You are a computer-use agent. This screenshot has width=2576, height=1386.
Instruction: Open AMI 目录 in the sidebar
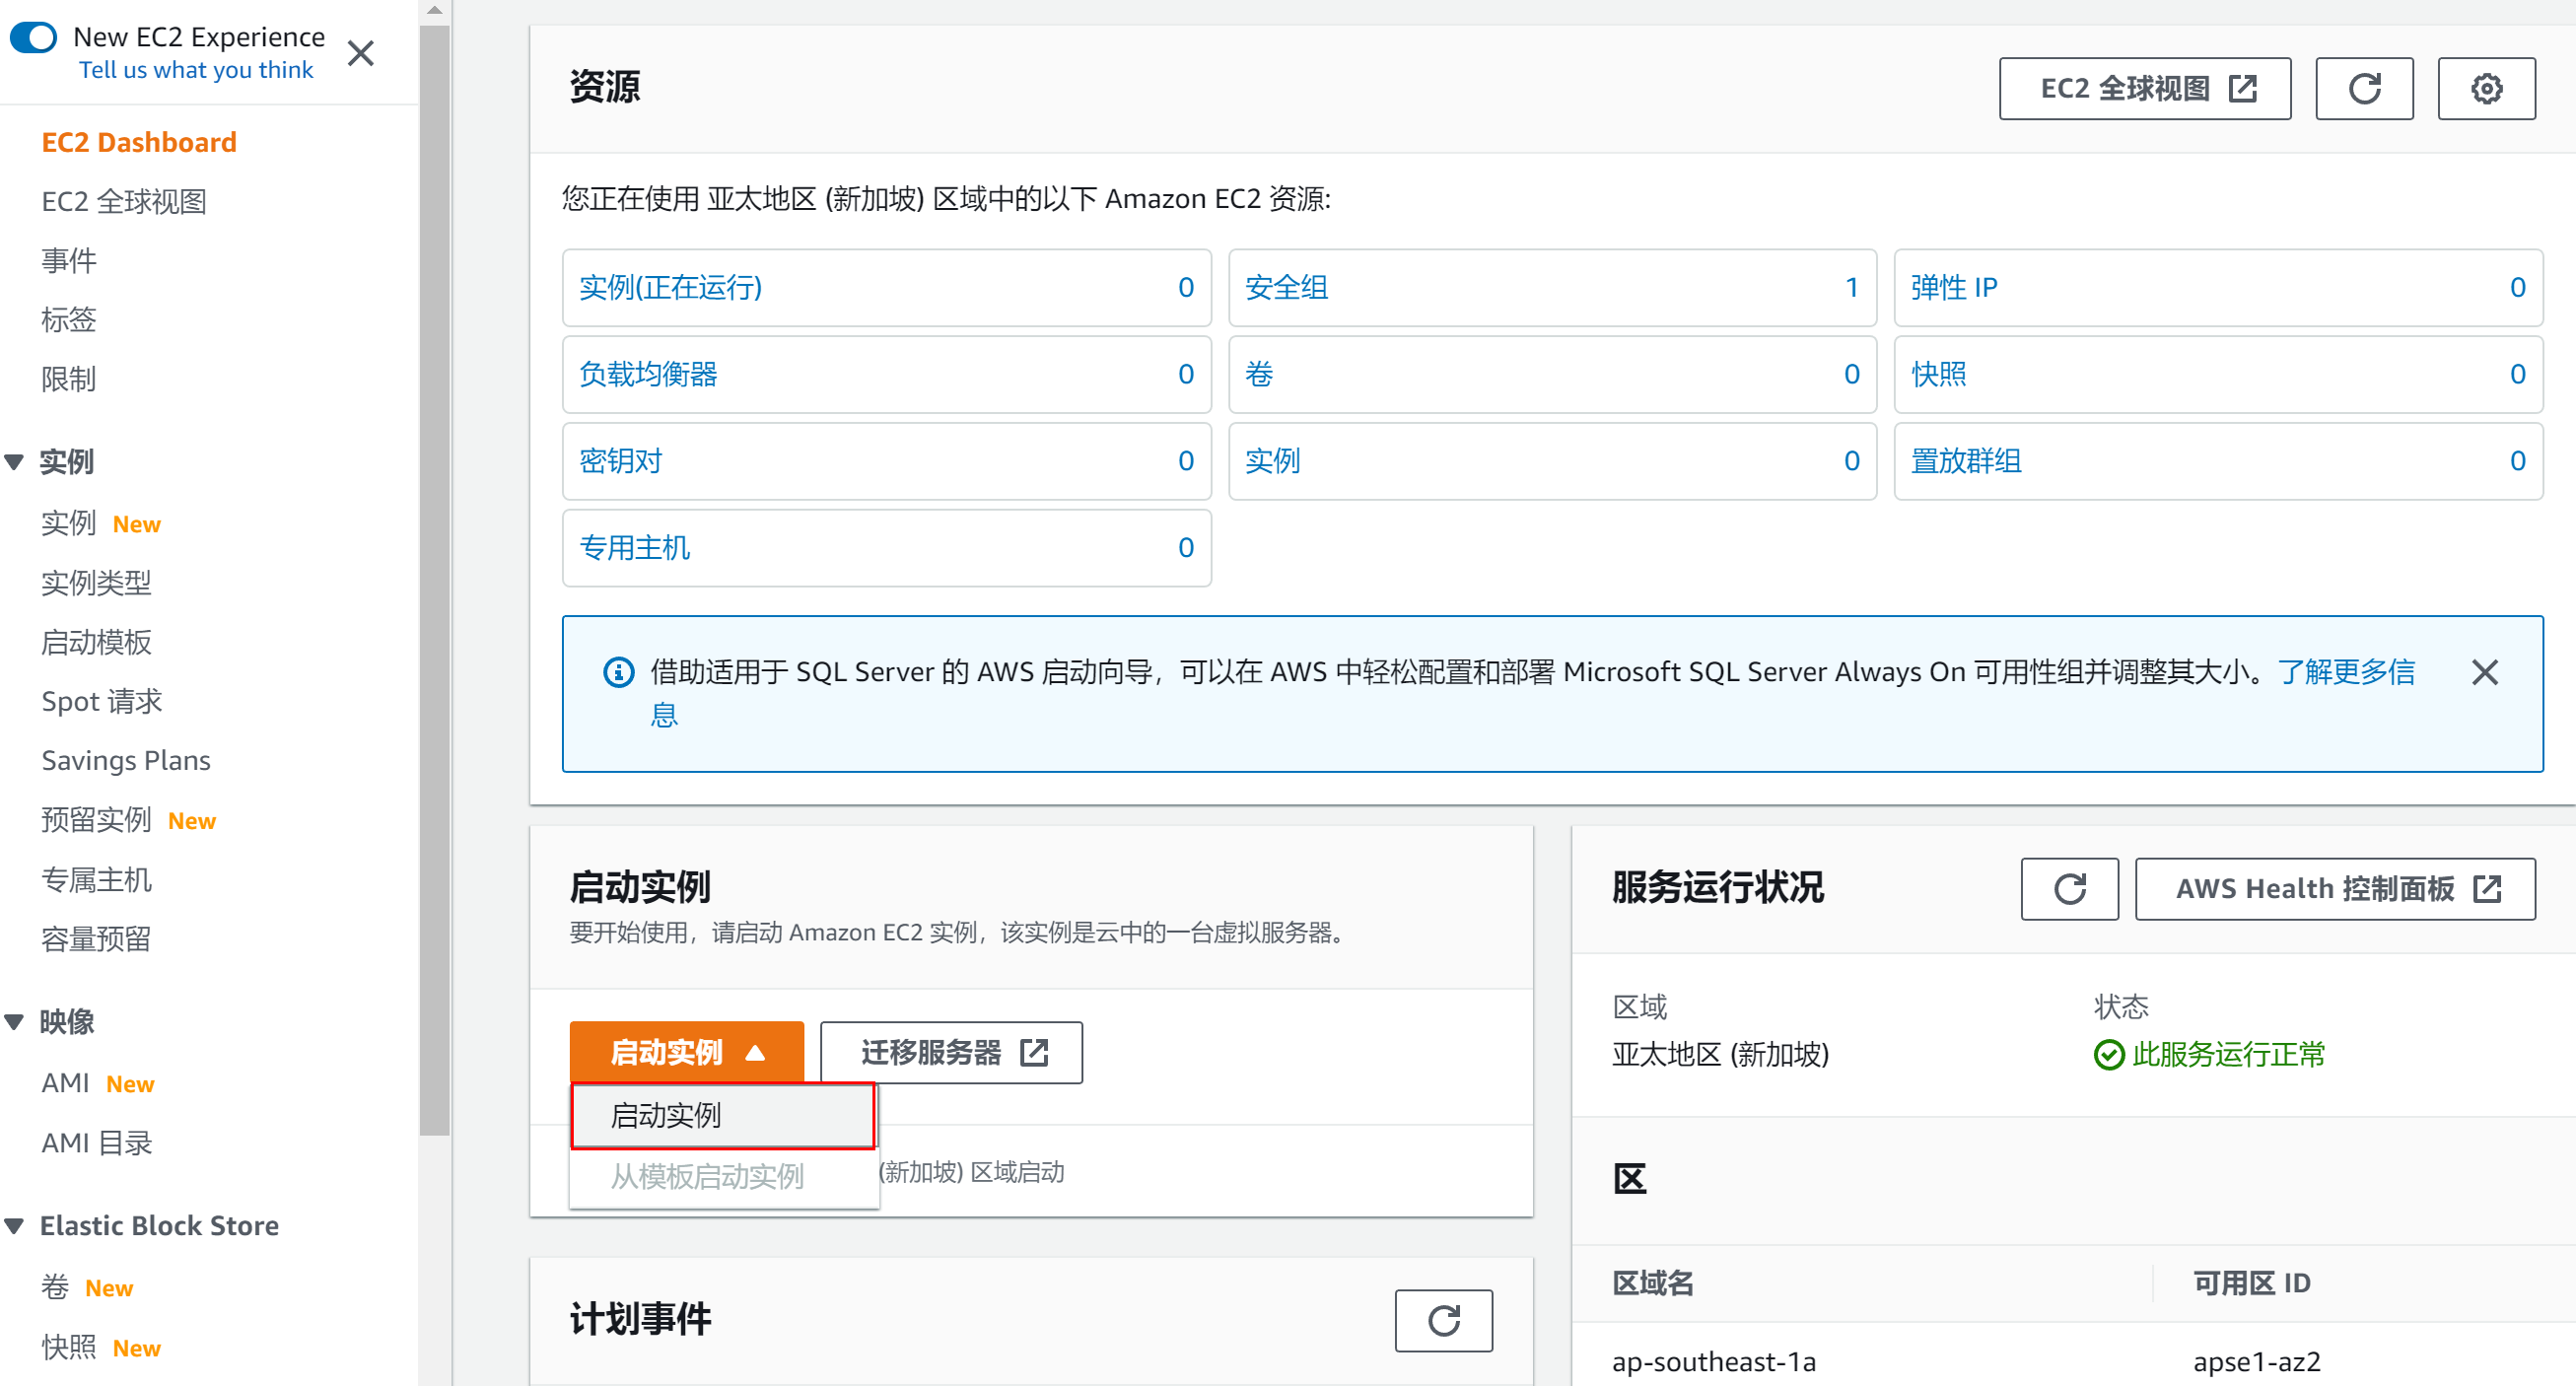pos(97,1142)
